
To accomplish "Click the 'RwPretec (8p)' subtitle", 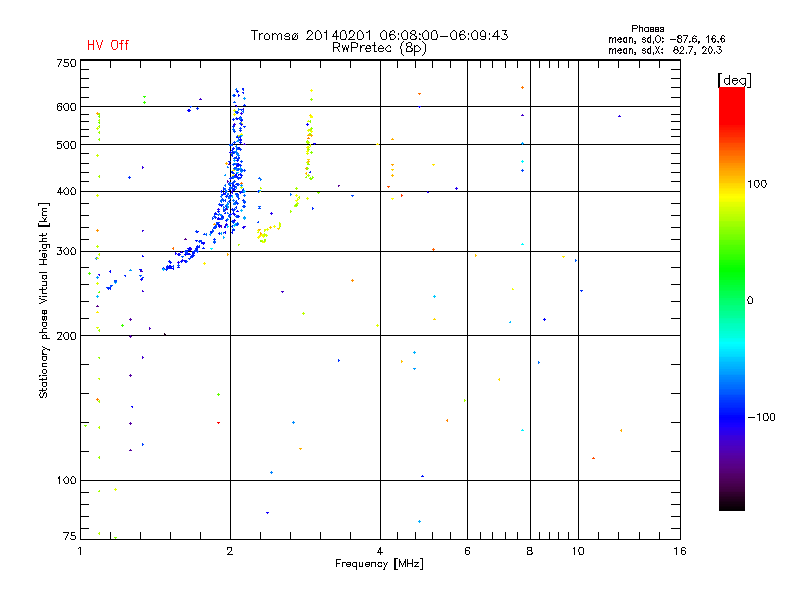I will [379, 48].
